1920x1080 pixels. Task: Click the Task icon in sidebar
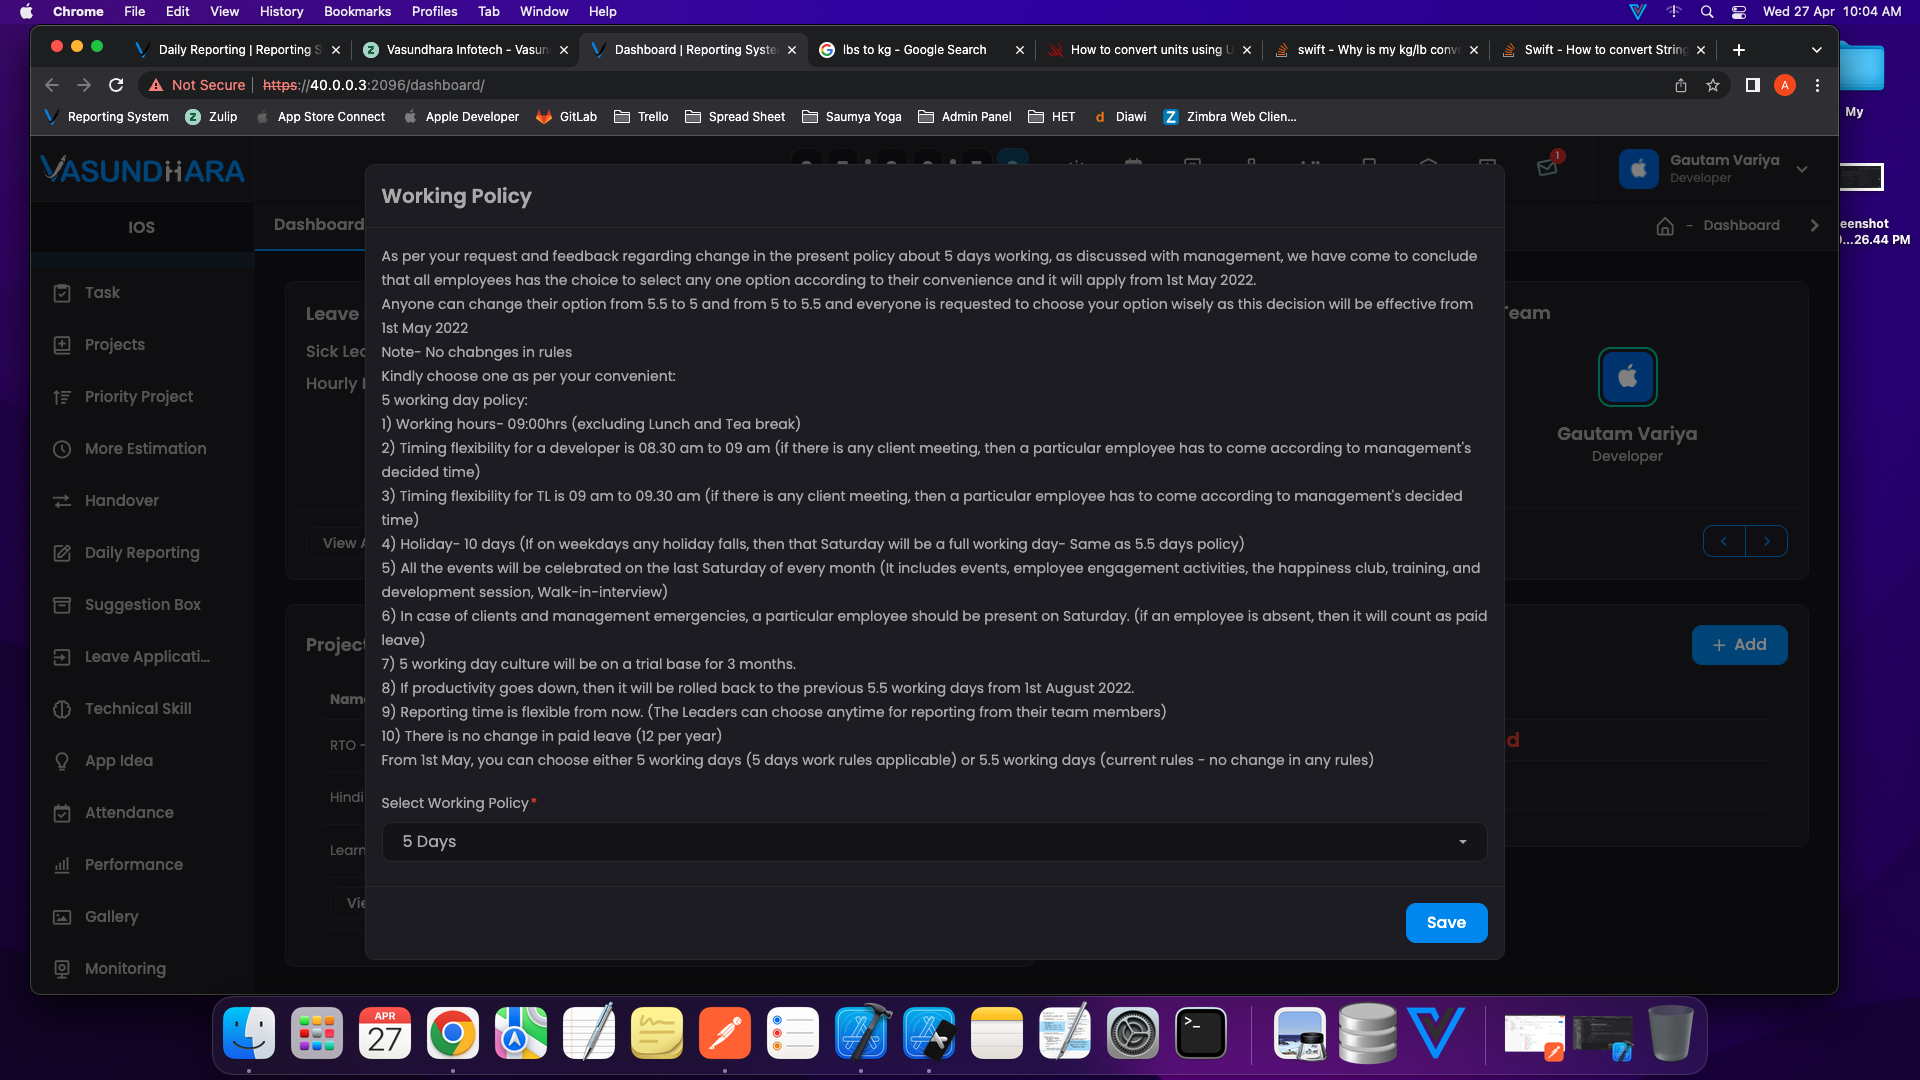(x=62, y=293)
